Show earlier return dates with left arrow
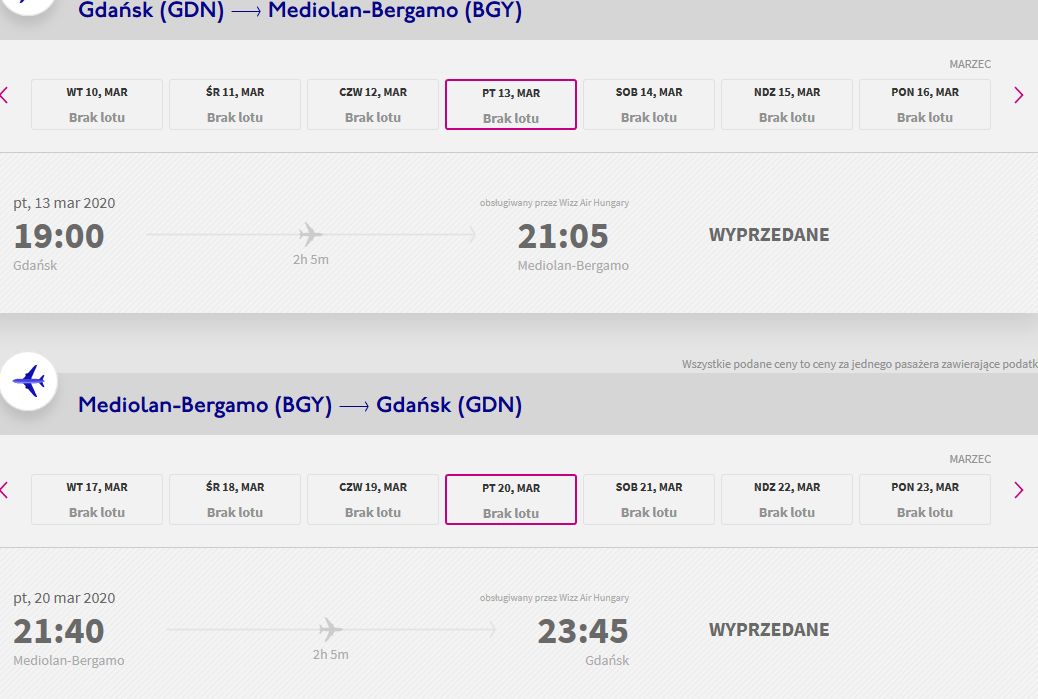Screen dimensions: 1038x699 [4, 490]
